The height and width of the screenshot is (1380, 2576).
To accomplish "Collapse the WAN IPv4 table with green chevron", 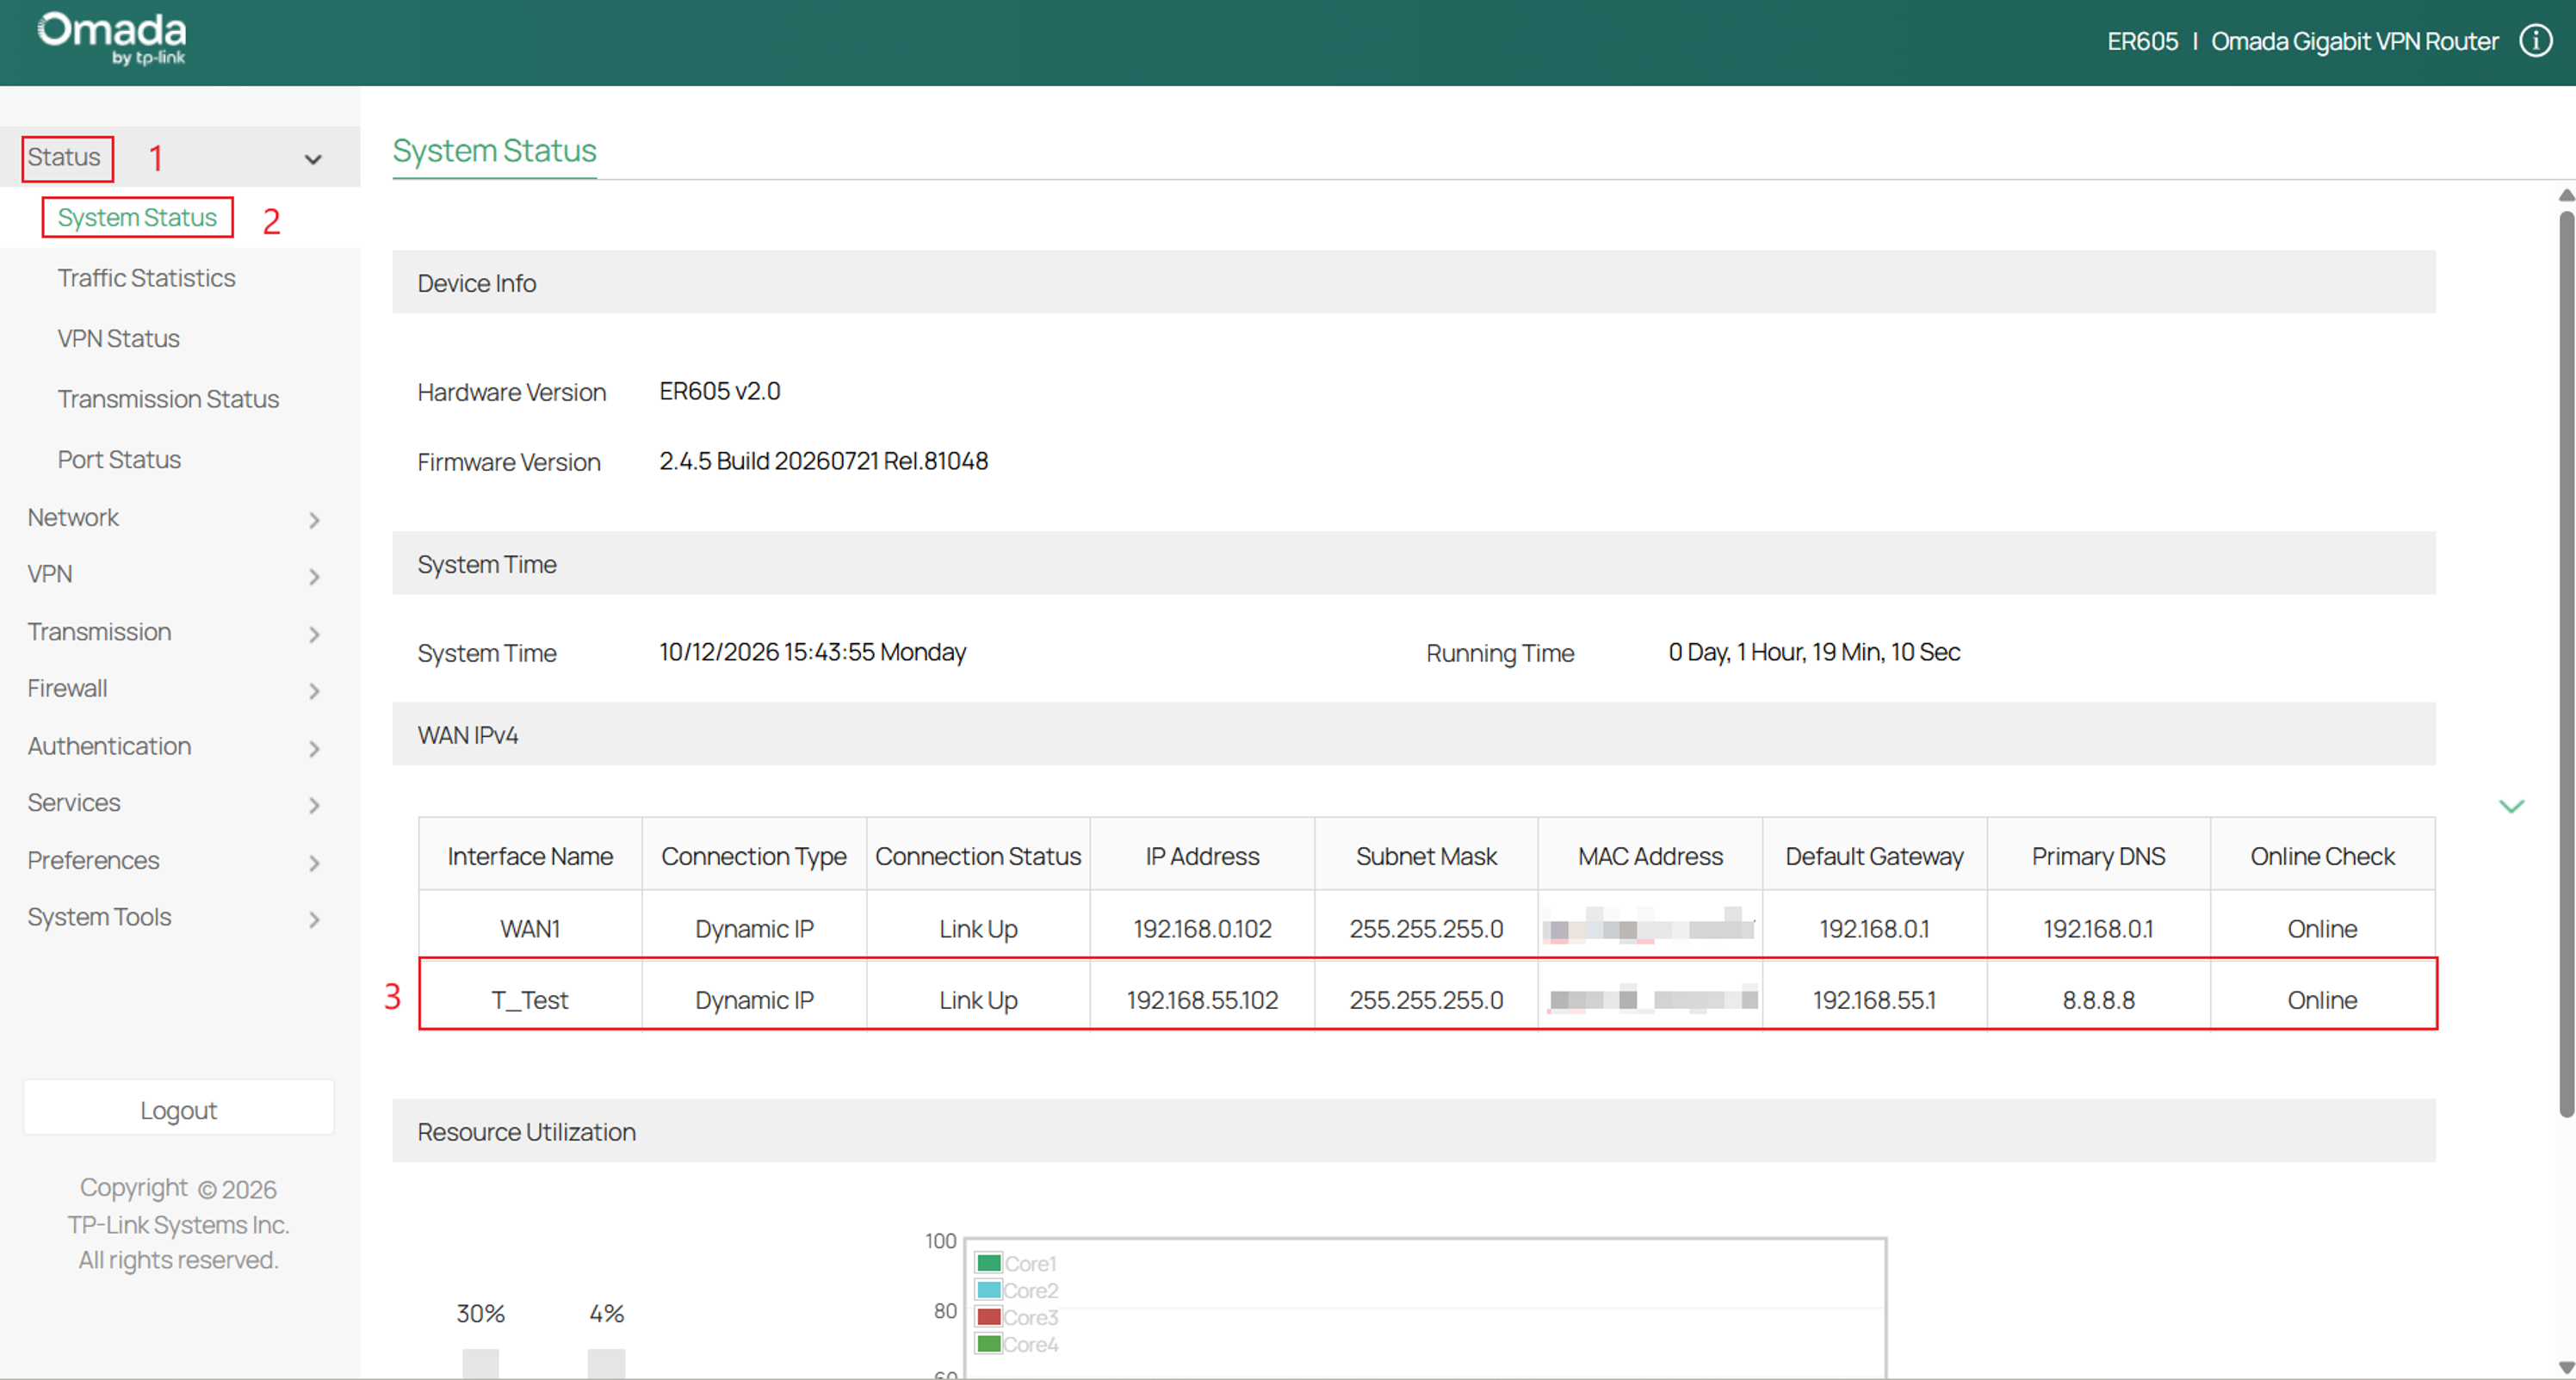I will (2511, 806).
